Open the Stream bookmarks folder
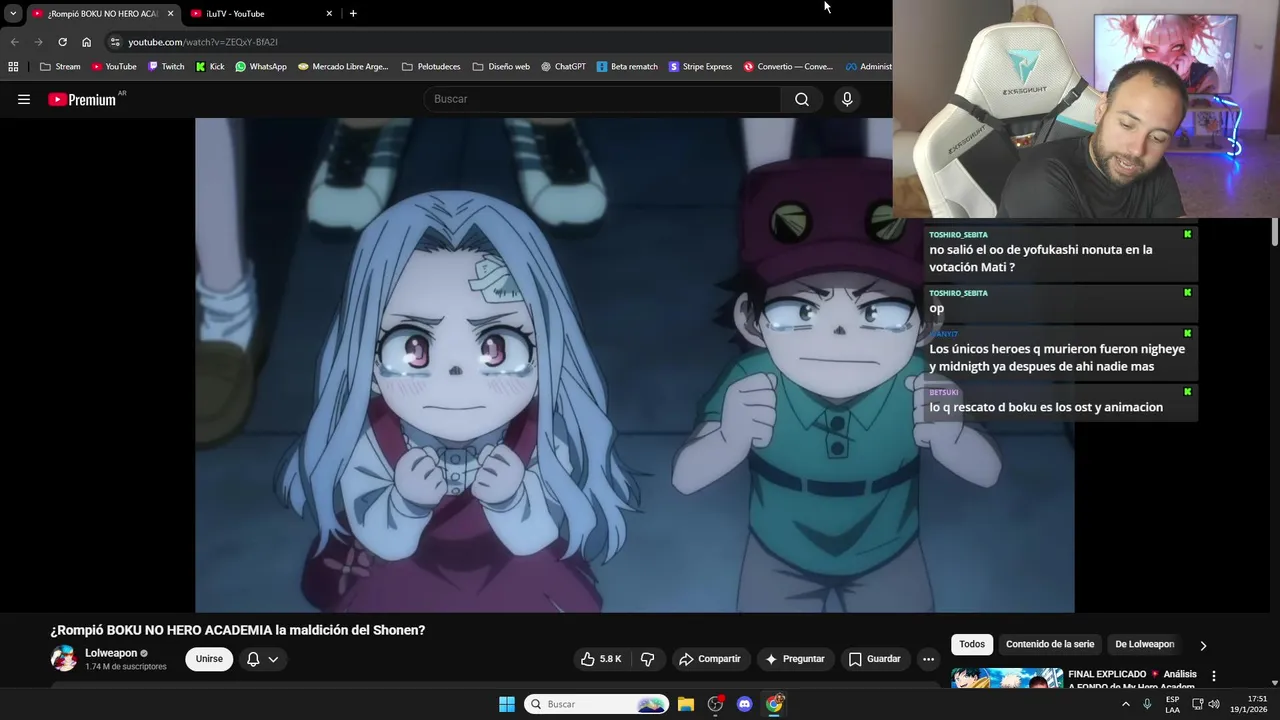Image resolution: width=1280 pixels, height=720 pixels. click(60, 67)
